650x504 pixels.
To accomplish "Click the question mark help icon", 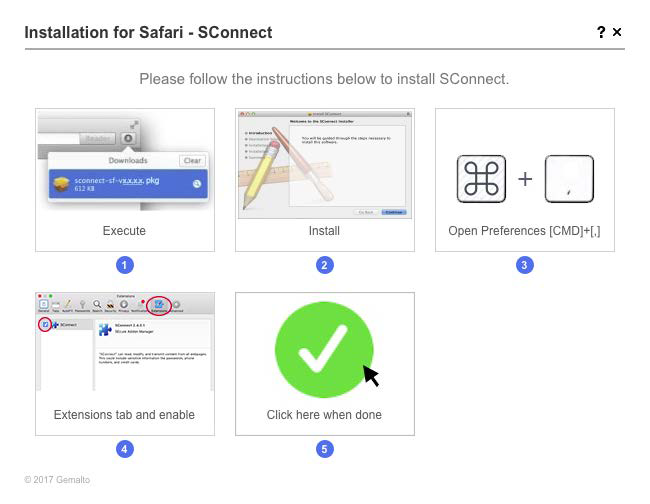I will coord(601,32).
